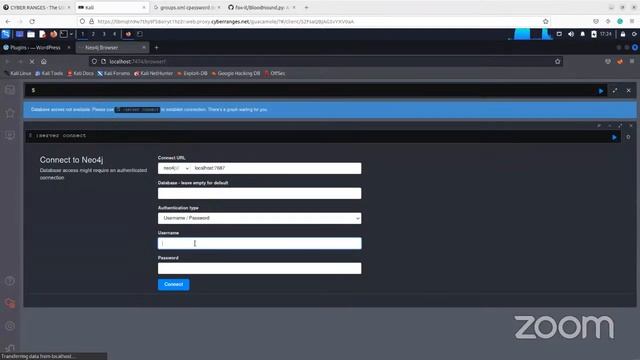Open terminal dropdown arrow in Kali panel

click(x=71, y=34)
